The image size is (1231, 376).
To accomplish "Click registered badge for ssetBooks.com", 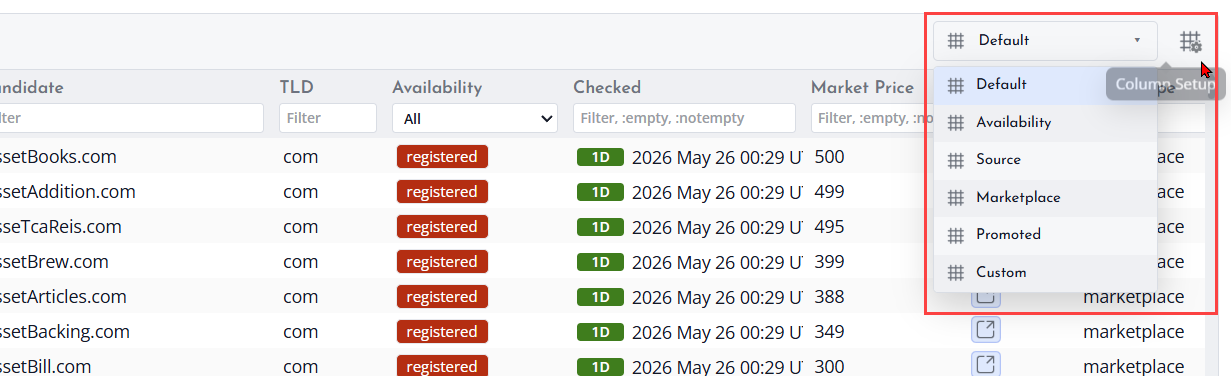I will pos(442,157).
